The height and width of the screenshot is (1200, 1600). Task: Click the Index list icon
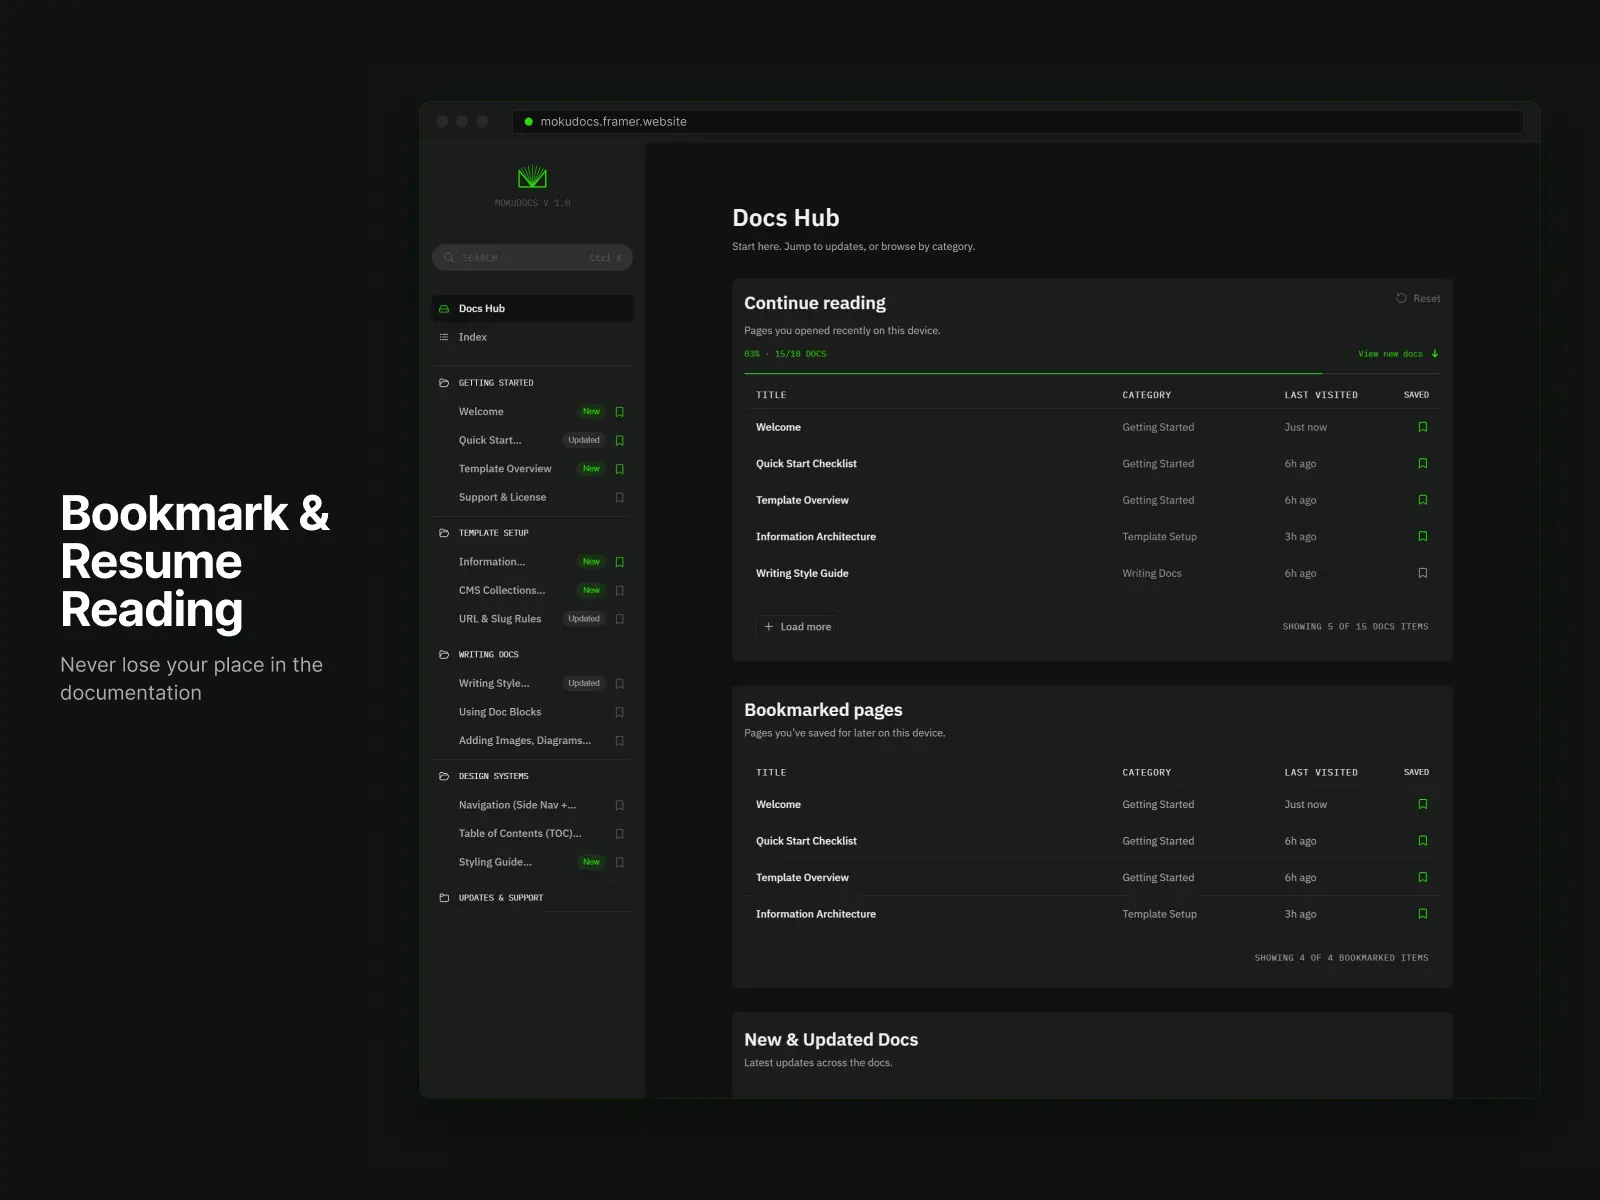tap(444, 337)
